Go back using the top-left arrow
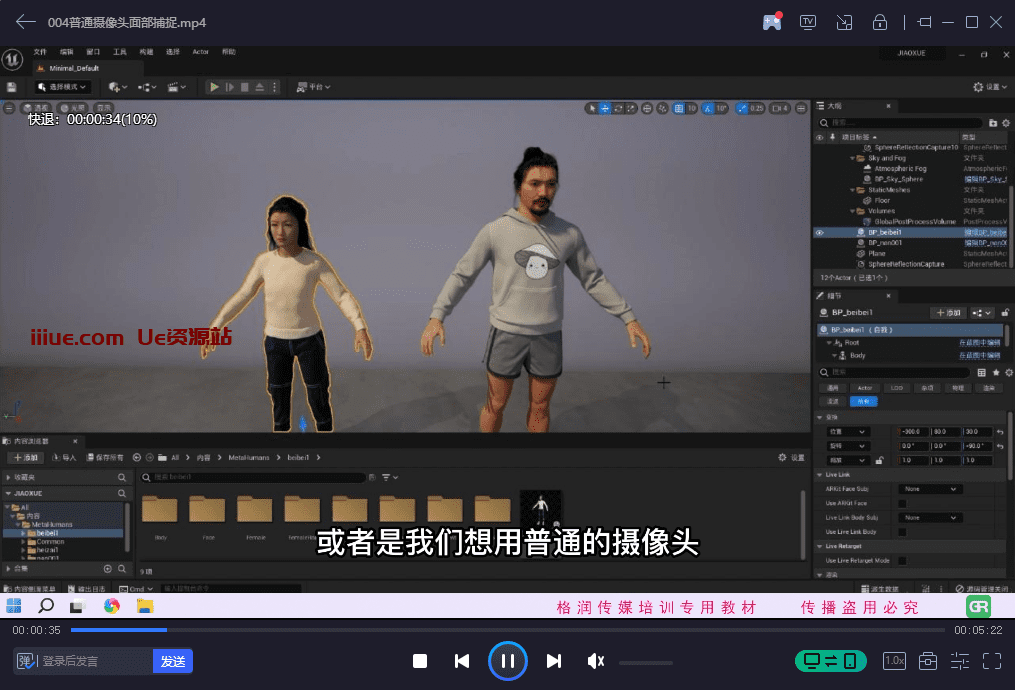 tap(26, 22)
